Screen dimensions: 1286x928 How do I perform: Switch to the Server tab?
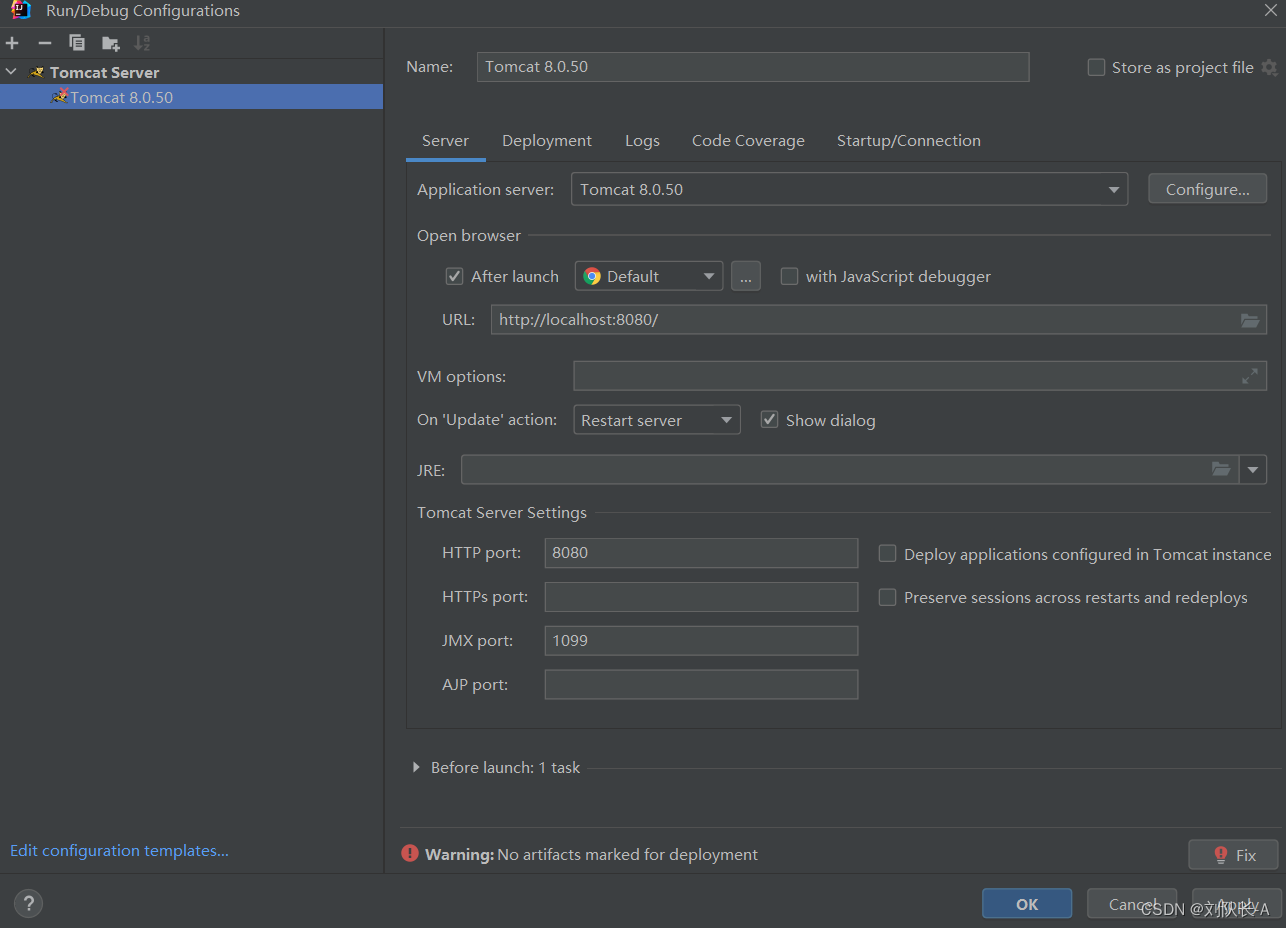[445, 140]
